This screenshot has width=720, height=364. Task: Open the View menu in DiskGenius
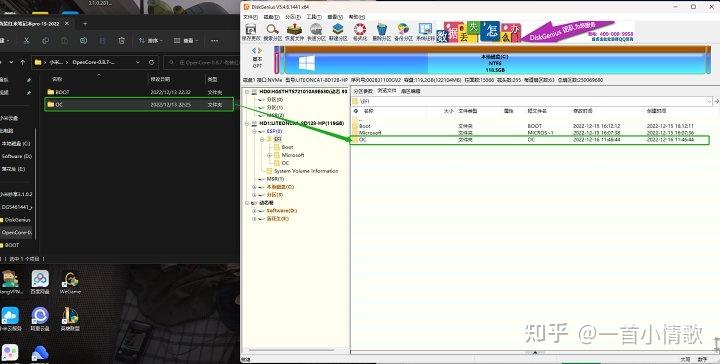click(335, 17)
